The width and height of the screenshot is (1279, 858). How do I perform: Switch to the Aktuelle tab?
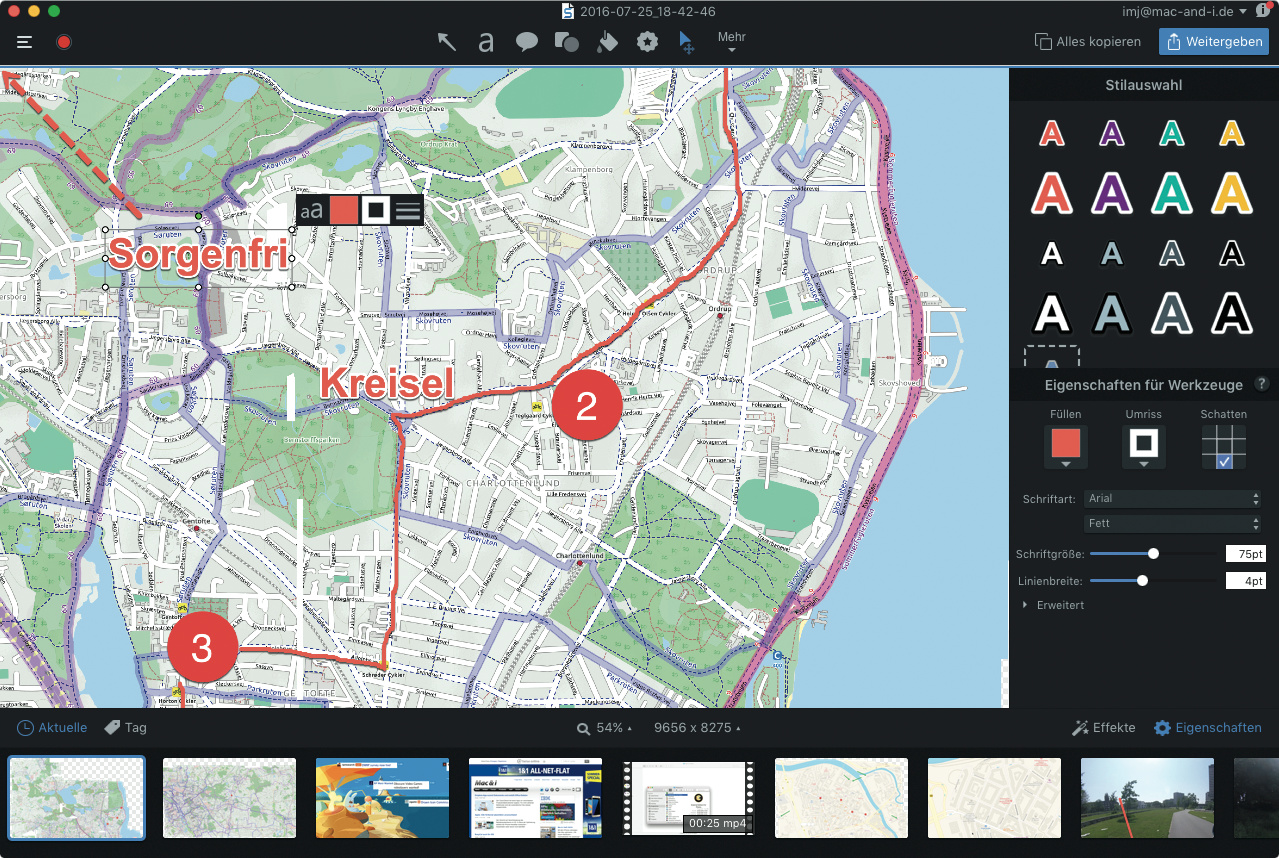(x=52, y=728)
